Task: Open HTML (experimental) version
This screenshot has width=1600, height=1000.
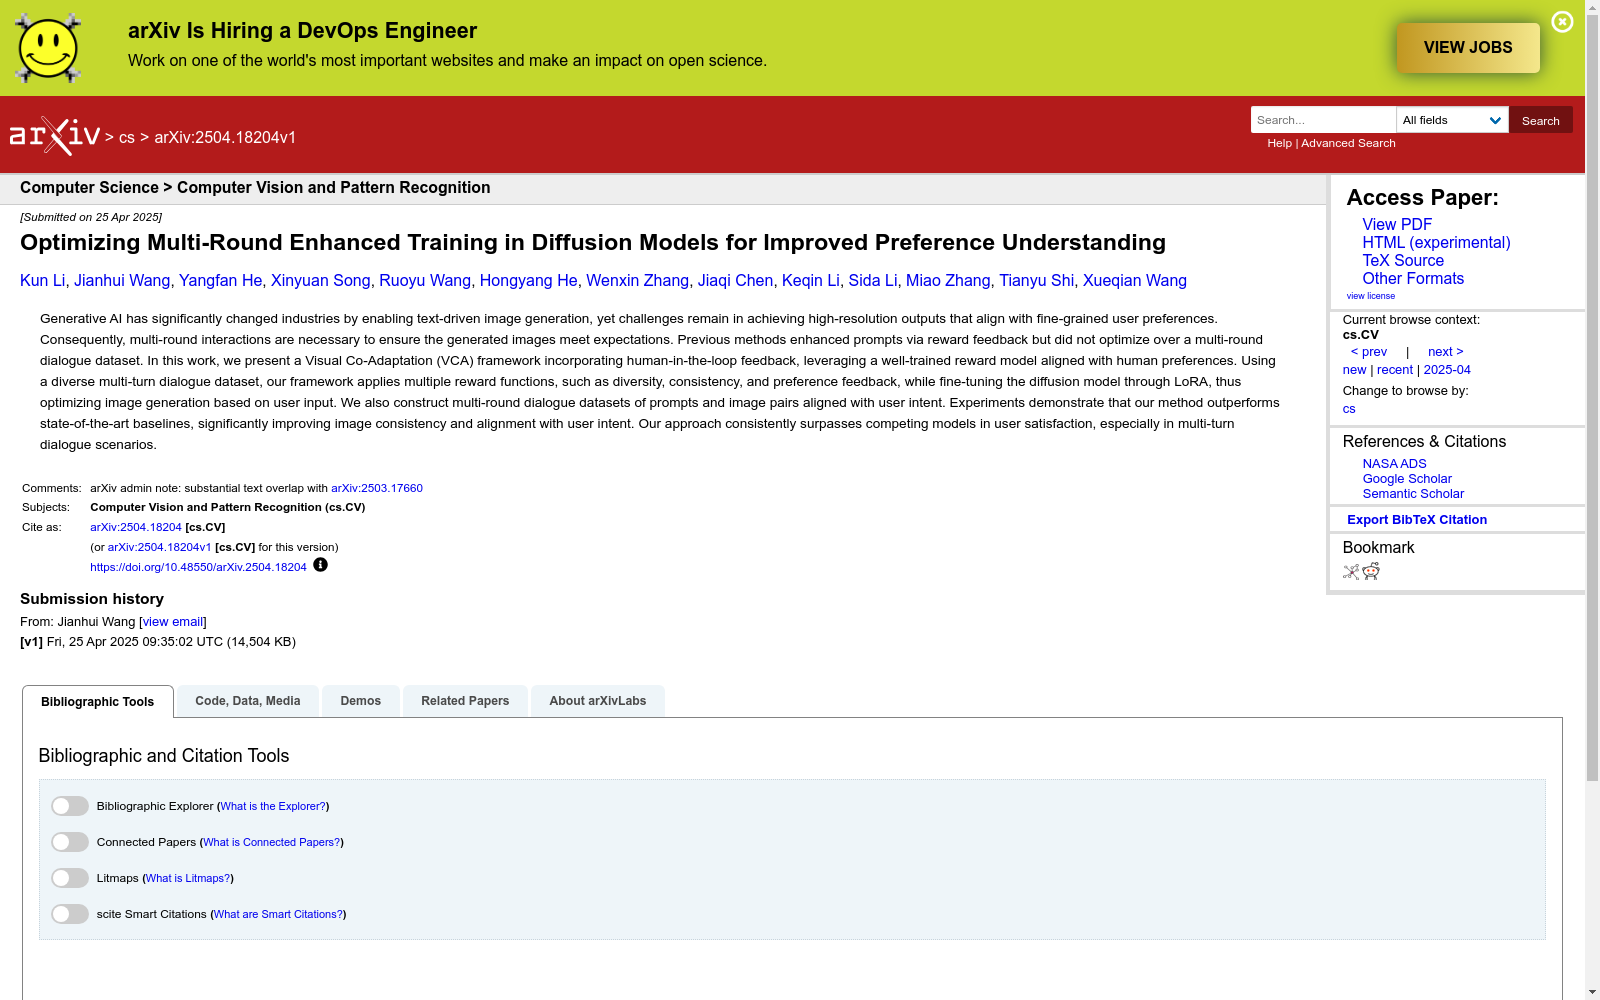Action: pyautogui.click(x=1436, y=243)
